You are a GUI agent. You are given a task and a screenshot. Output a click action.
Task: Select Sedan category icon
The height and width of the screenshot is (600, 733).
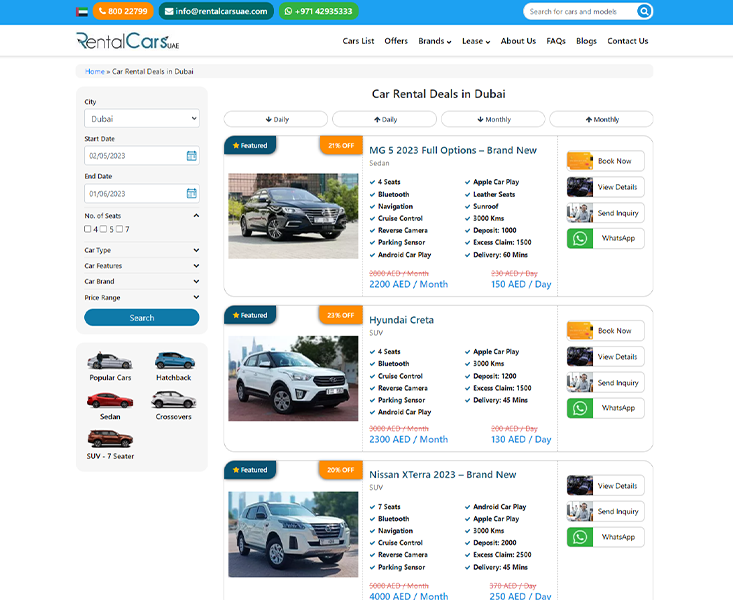tap(110, 400)
